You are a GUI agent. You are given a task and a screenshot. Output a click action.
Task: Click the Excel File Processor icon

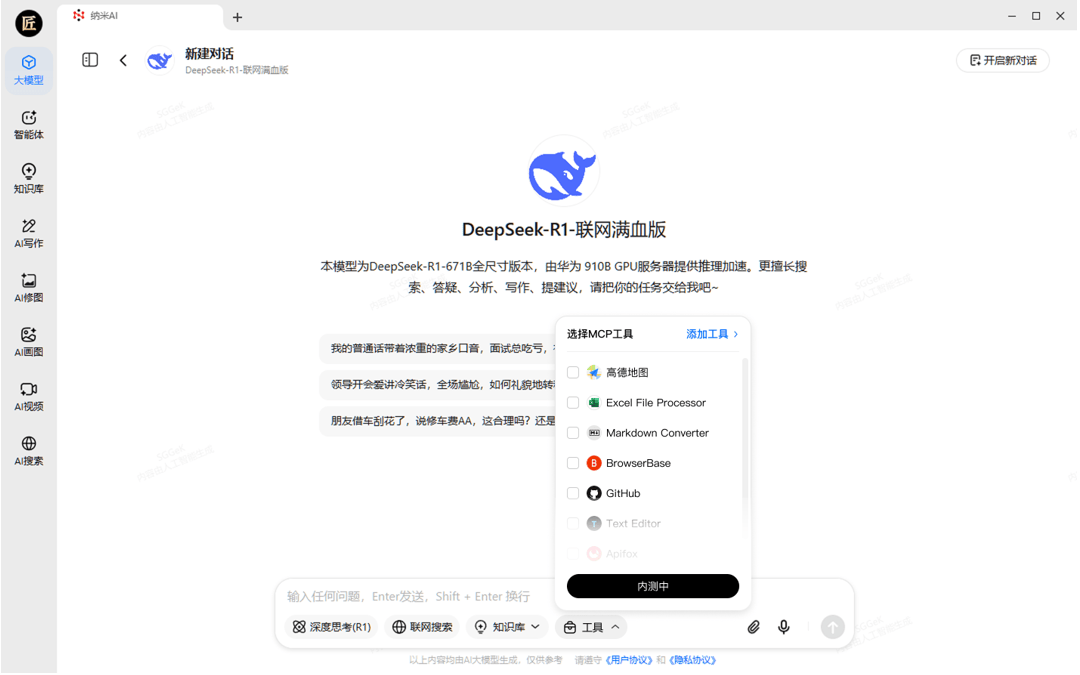[594, 403]
